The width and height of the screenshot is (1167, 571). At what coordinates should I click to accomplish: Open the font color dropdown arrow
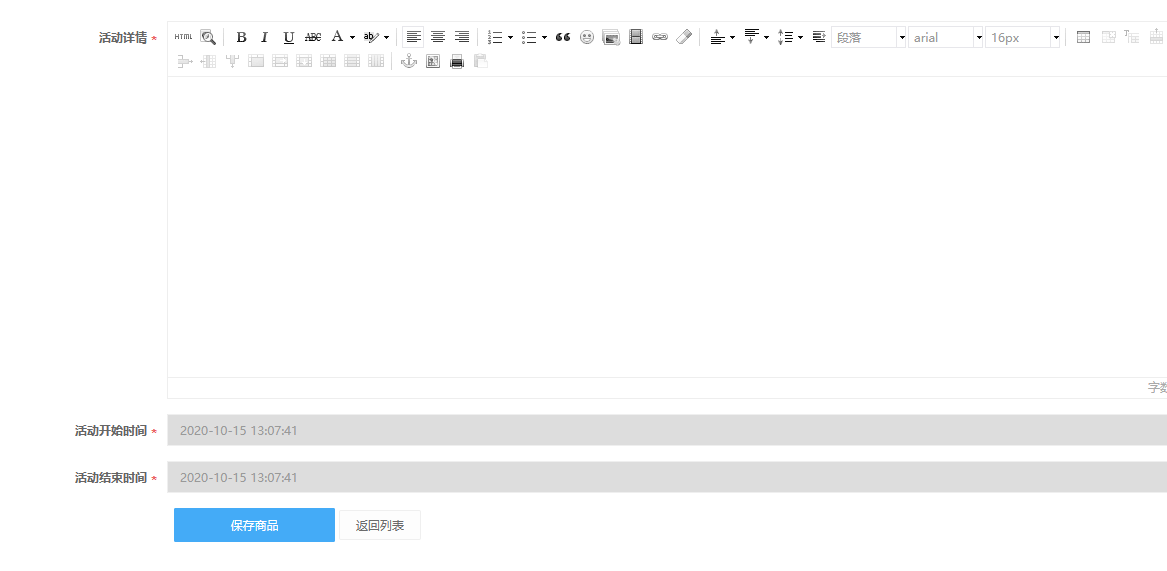pos(353,37)
